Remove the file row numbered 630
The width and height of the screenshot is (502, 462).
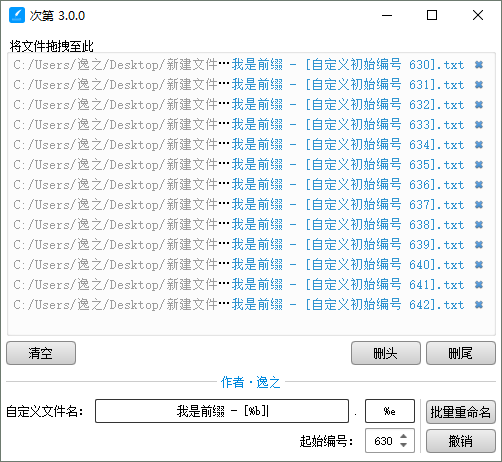coord(479,65)
